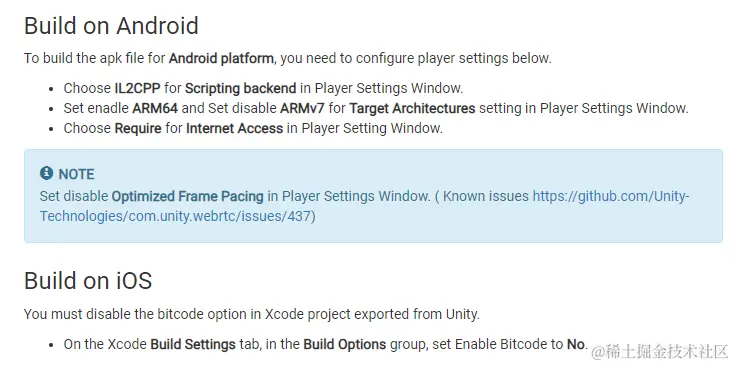Click the bold Android platform text

point(221,59)
